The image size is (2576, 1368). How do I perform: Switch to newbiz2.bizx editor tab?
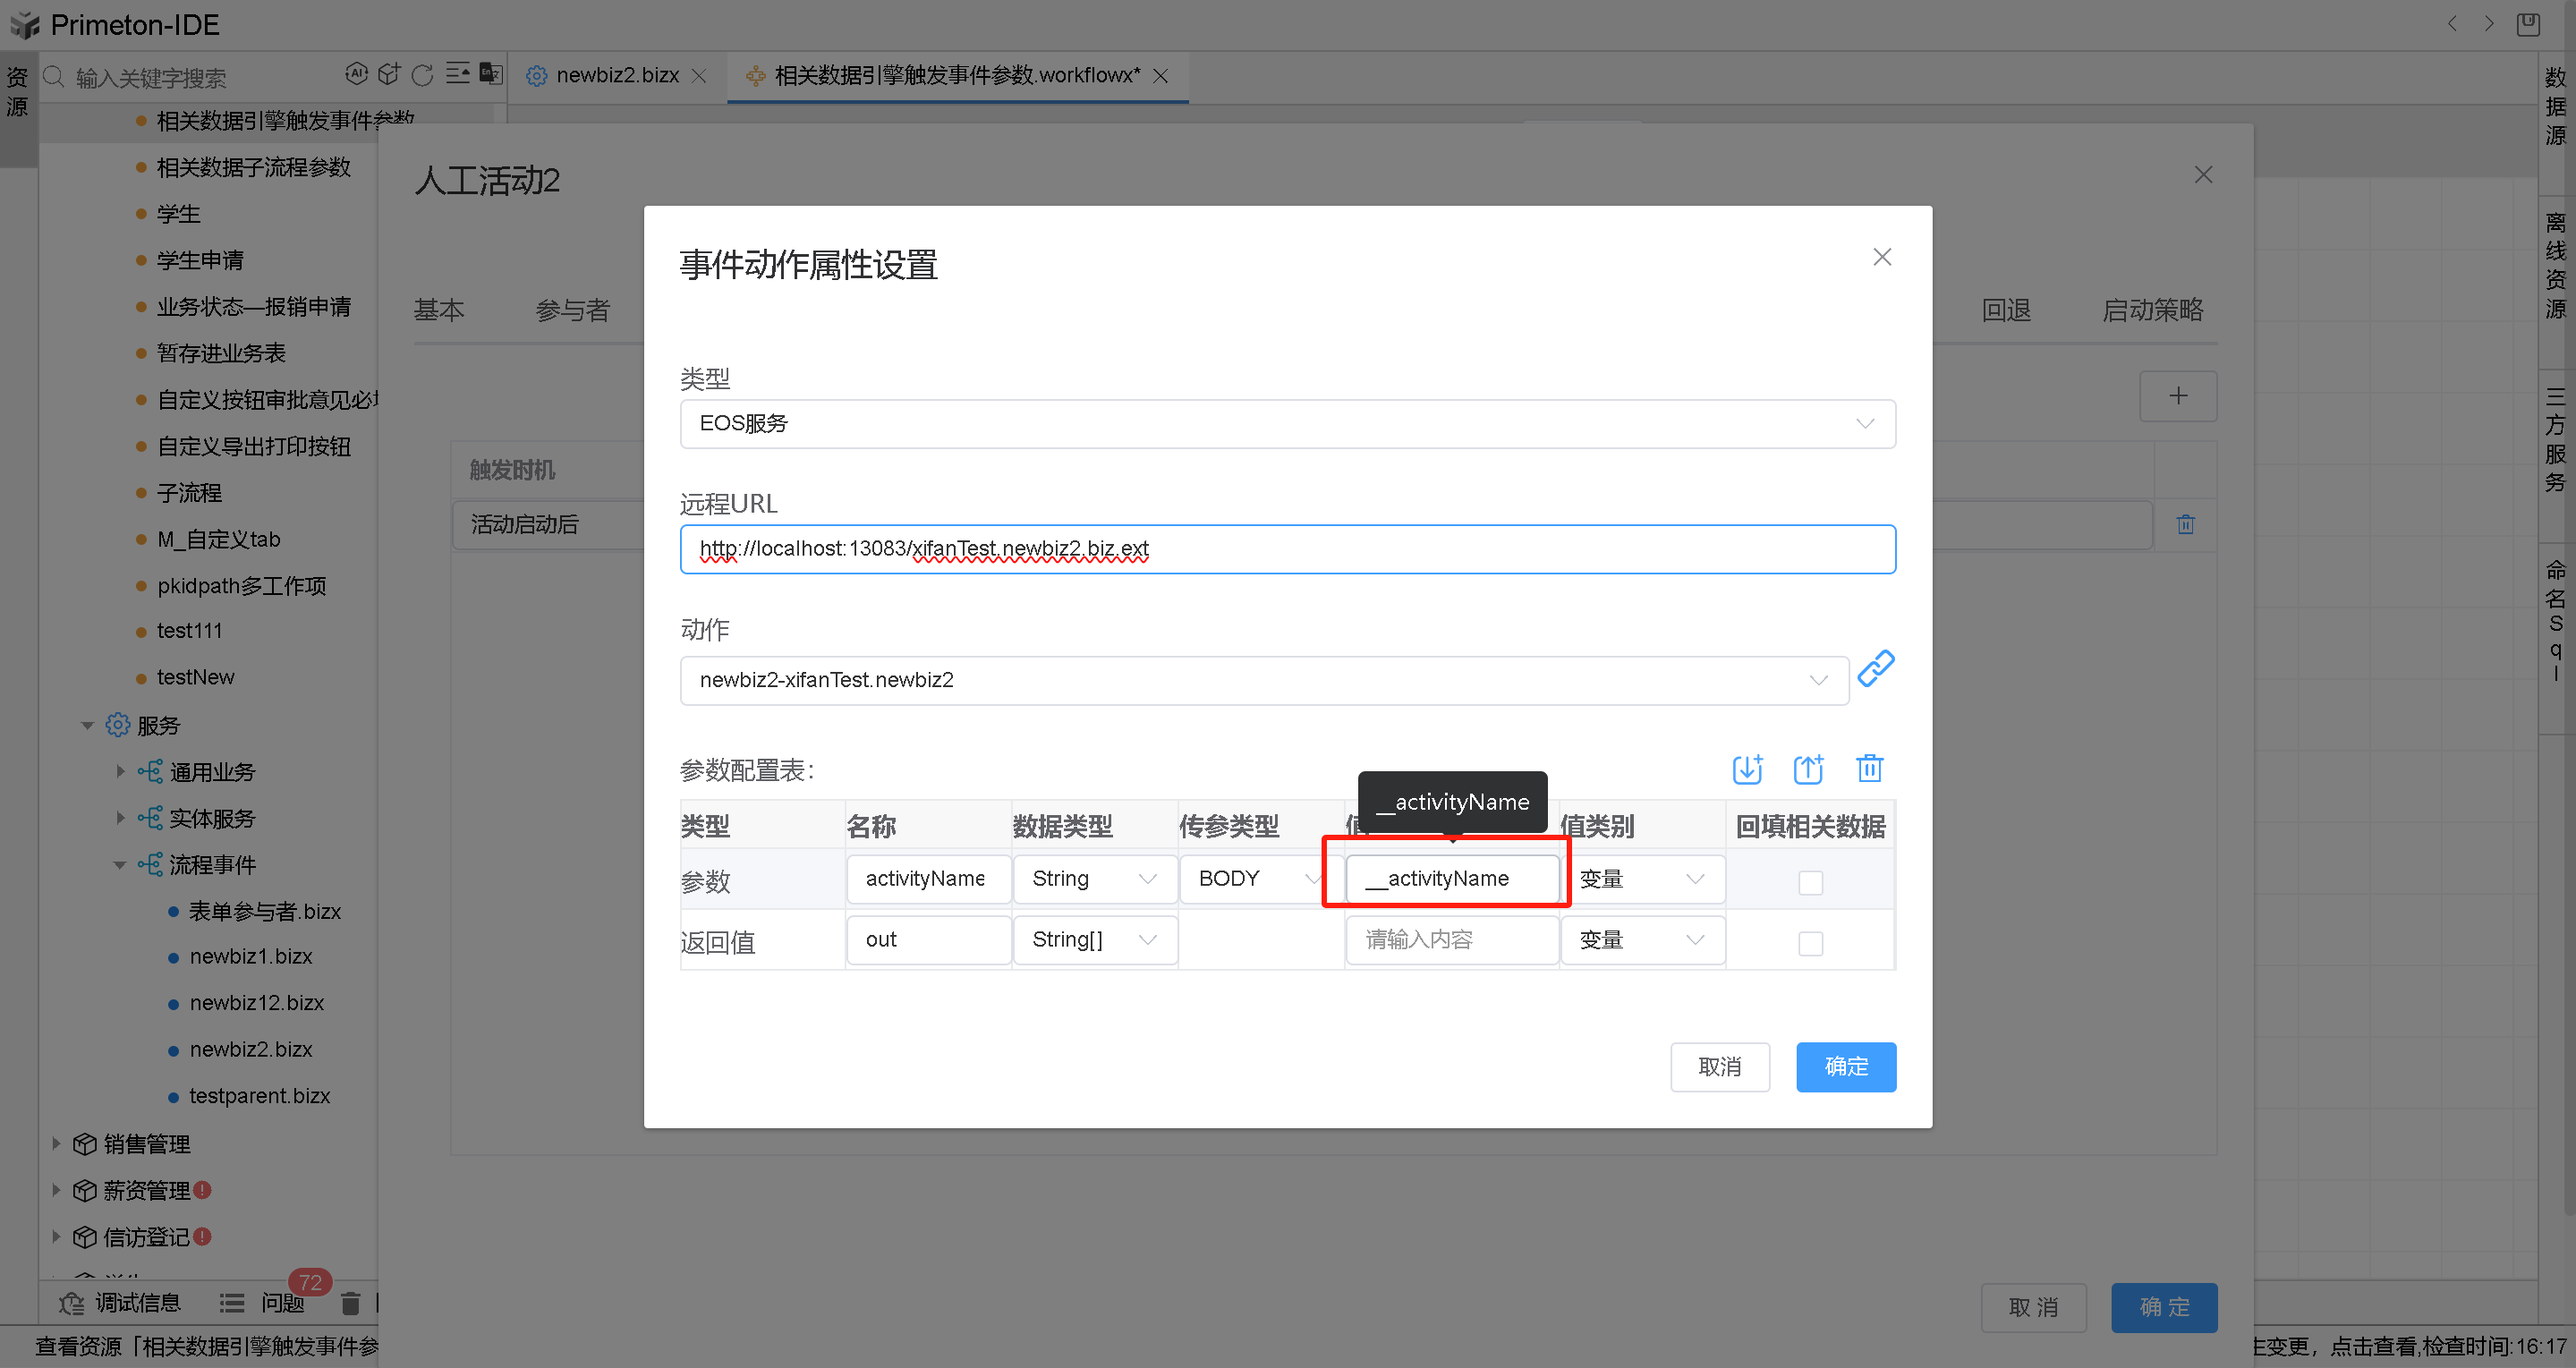617,76
